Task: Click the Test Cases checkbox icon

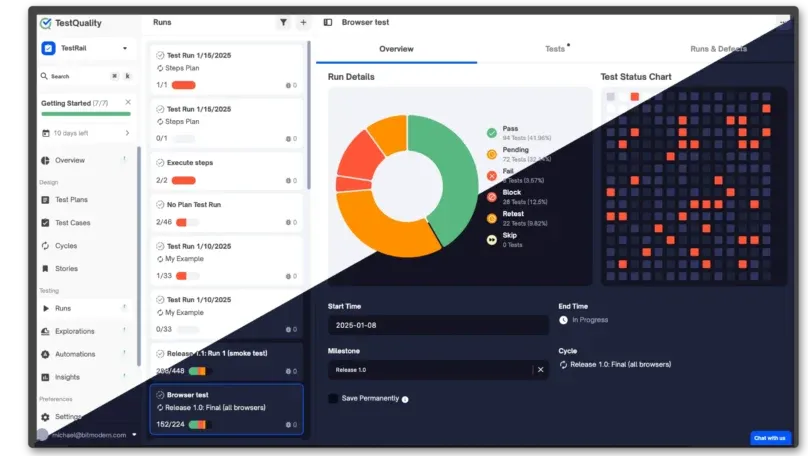Action: point(45,223)
